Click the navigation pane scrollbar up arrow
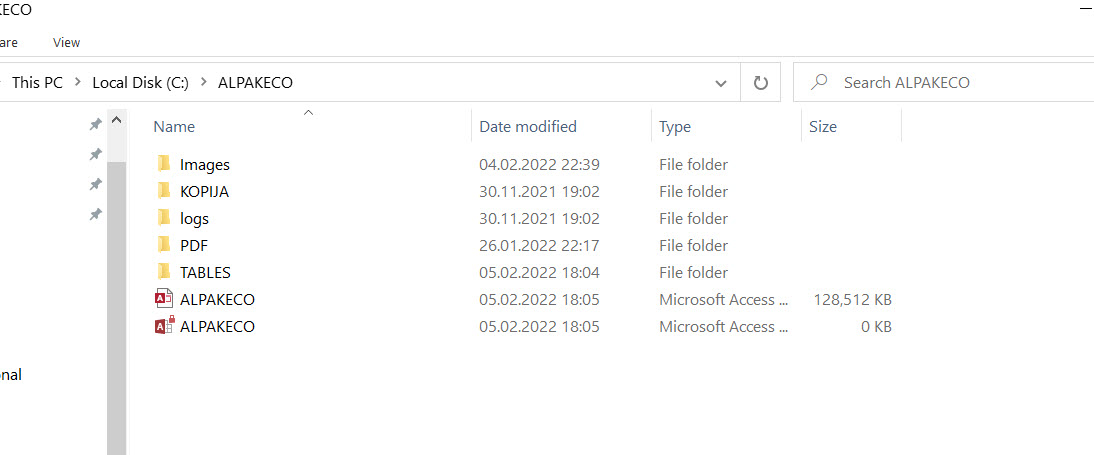 pyautogui.click(x=117, y=120)
